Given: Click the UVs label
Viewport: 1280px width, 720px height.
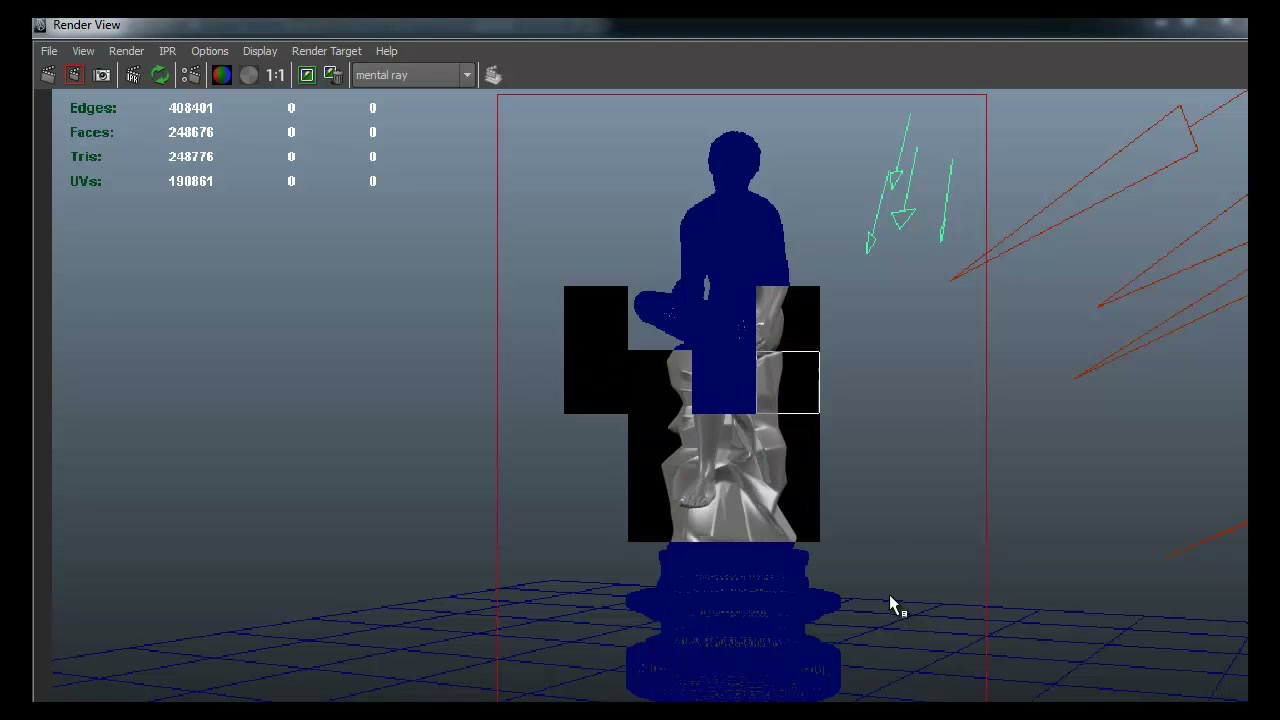Looking at the screenshot, I should pos(86,181).
